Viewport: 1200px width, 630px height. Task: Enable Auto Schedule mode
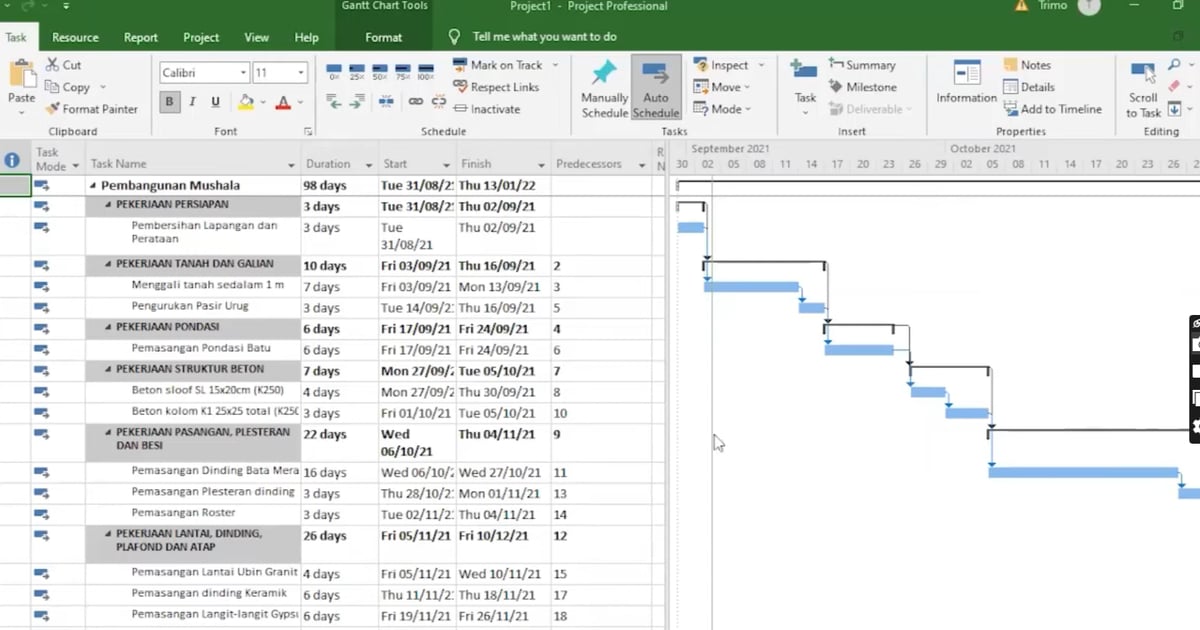(x=656, y=86)
